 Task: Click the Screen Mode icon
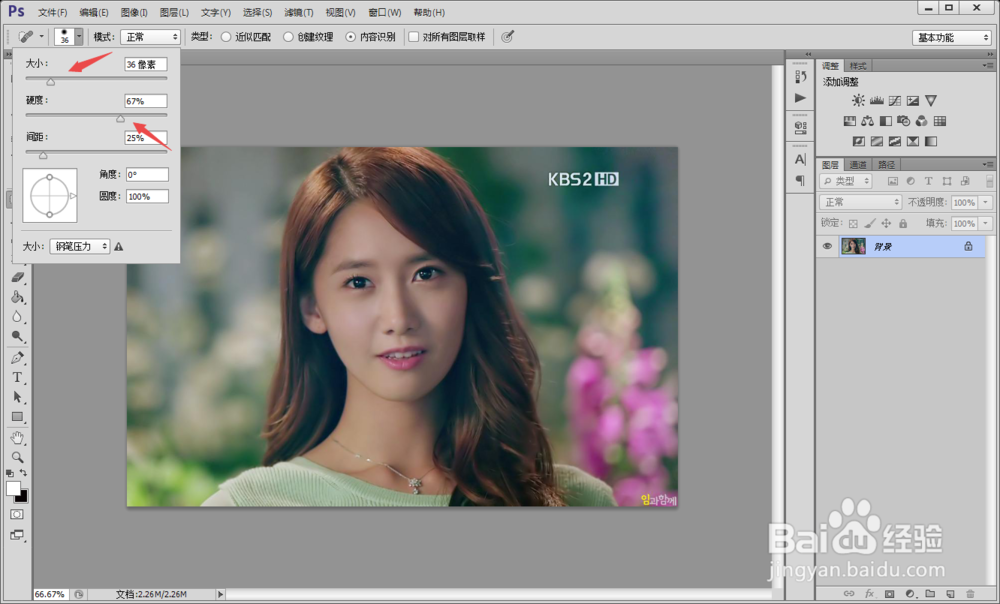(17, 534)
